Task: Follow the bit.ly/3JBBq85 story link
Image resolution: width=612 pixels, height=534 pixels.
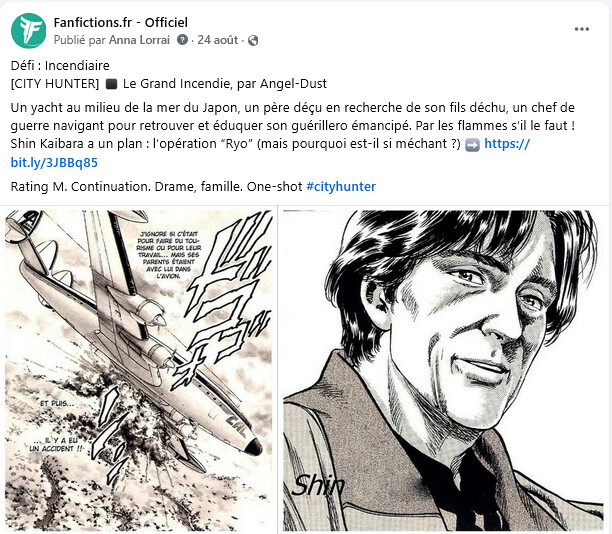Action: [x=54, y=162]
